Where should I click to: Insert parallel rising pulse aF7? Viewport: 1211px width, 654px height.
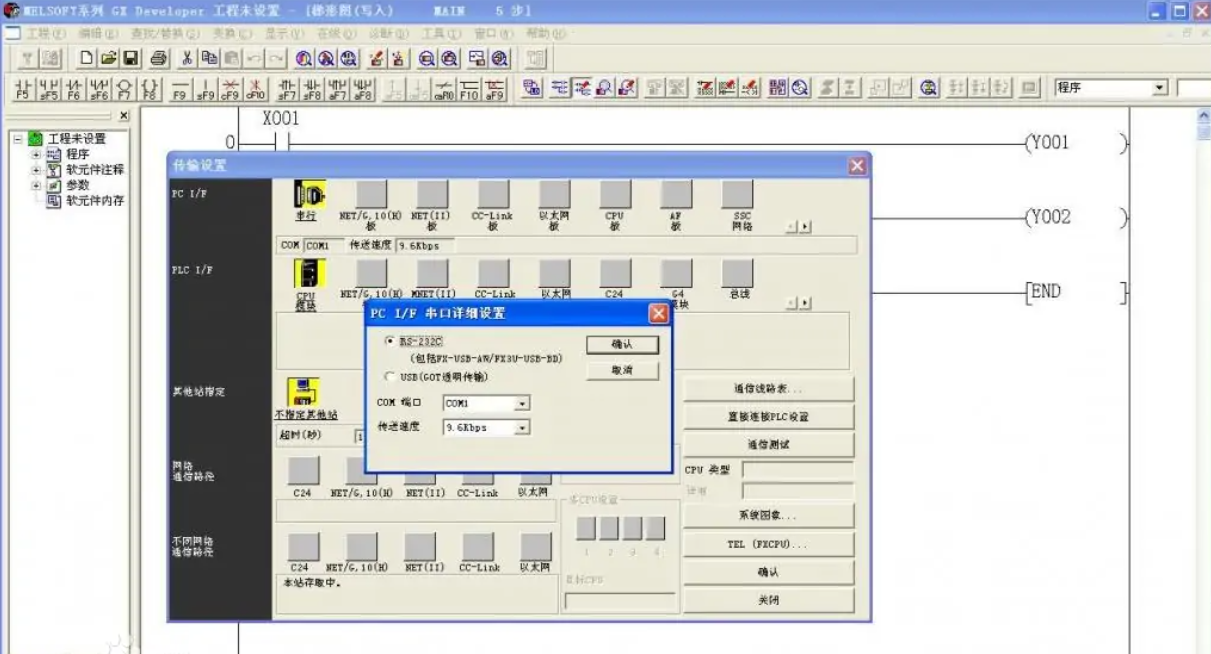point(336,89)
